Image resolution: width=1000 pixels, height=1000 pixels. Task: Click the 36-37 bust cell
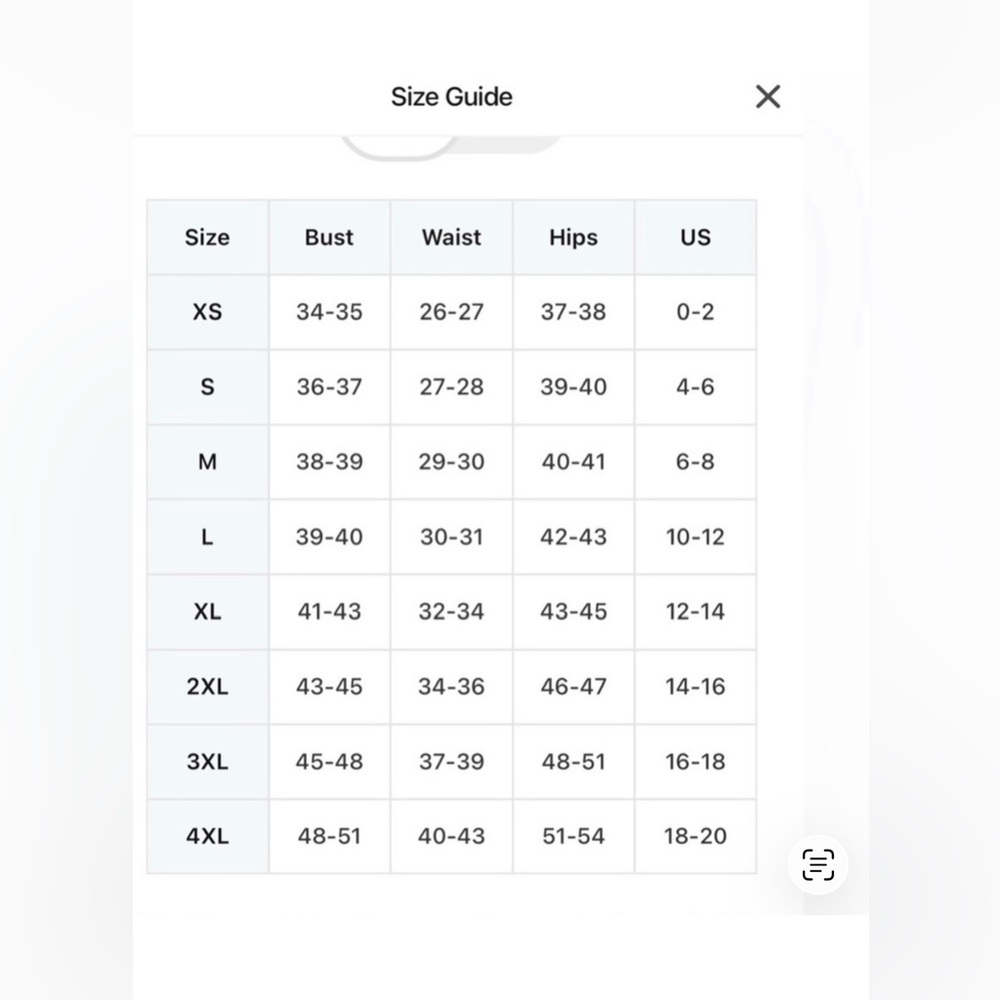pyautogui.click(x=329, y=387)
